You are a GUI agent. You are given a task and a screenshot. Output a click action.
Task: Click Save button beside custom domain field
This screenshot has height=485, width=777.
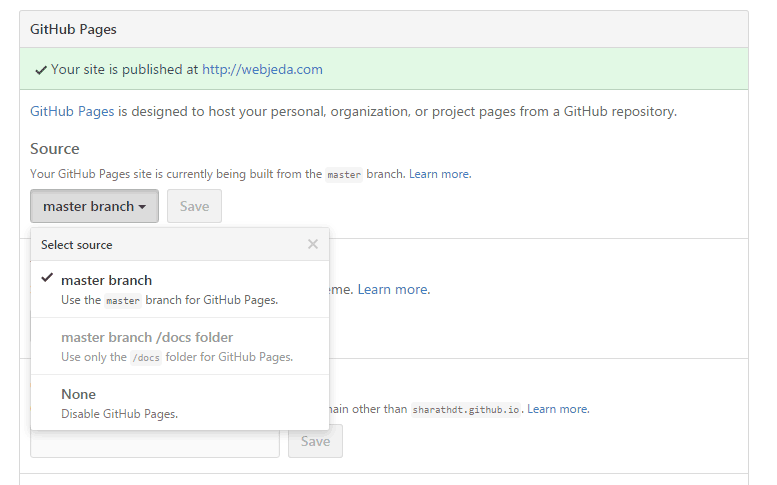tap(315, 441)
